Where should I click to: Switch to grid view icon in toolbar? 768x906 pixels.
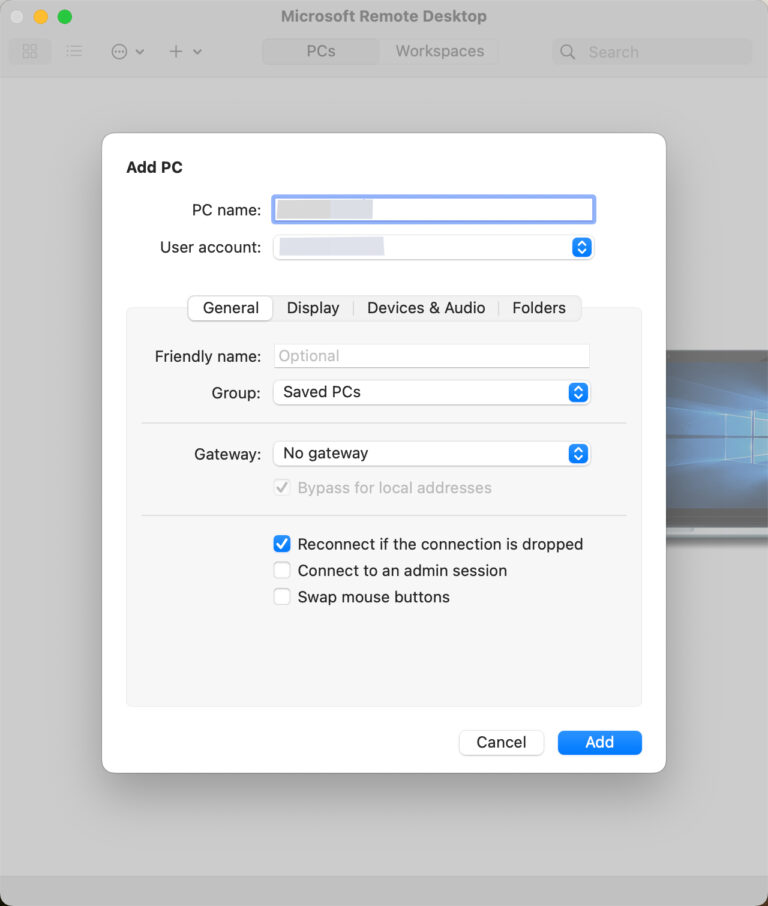point(30,51)
